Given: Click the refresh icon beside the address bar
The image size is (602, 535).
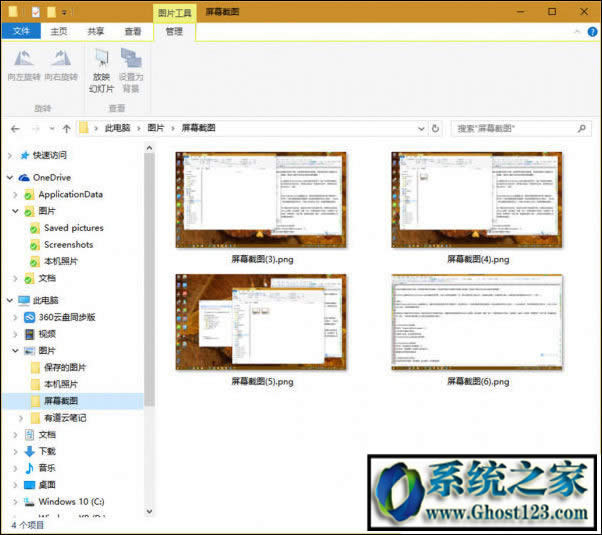Looking at the screenshot, I should pyautogui.click(x=435, y=129).
